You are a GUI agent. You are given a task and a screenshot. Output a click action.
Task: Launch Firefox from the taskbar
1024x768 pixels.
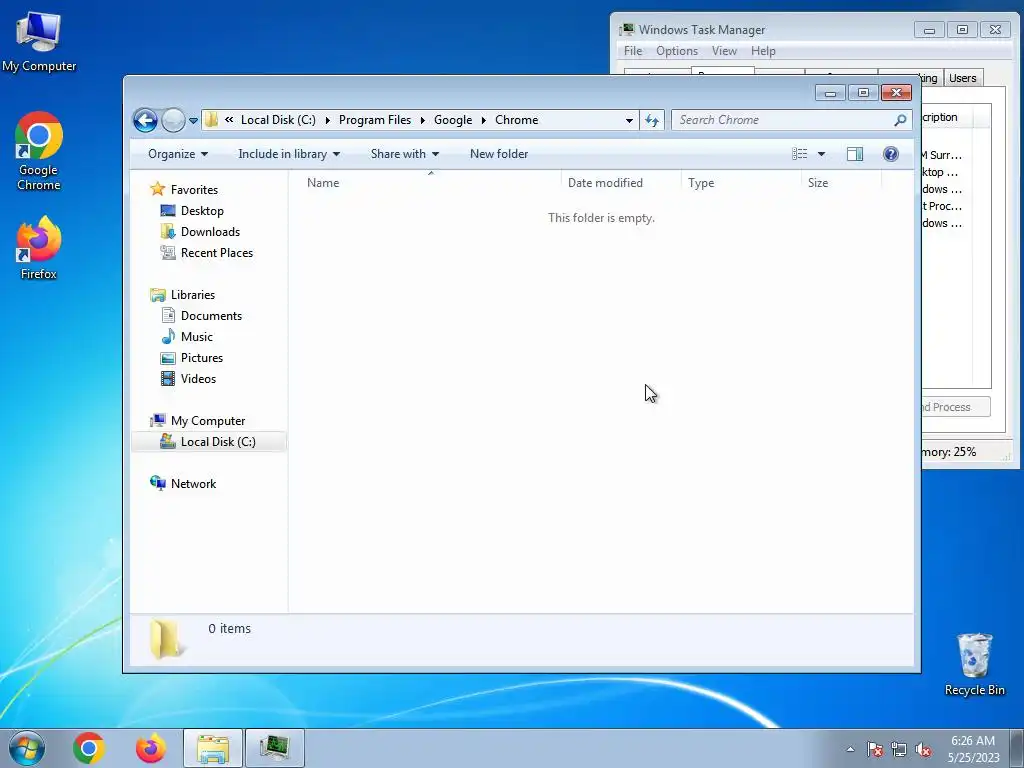tap(151, 748)
